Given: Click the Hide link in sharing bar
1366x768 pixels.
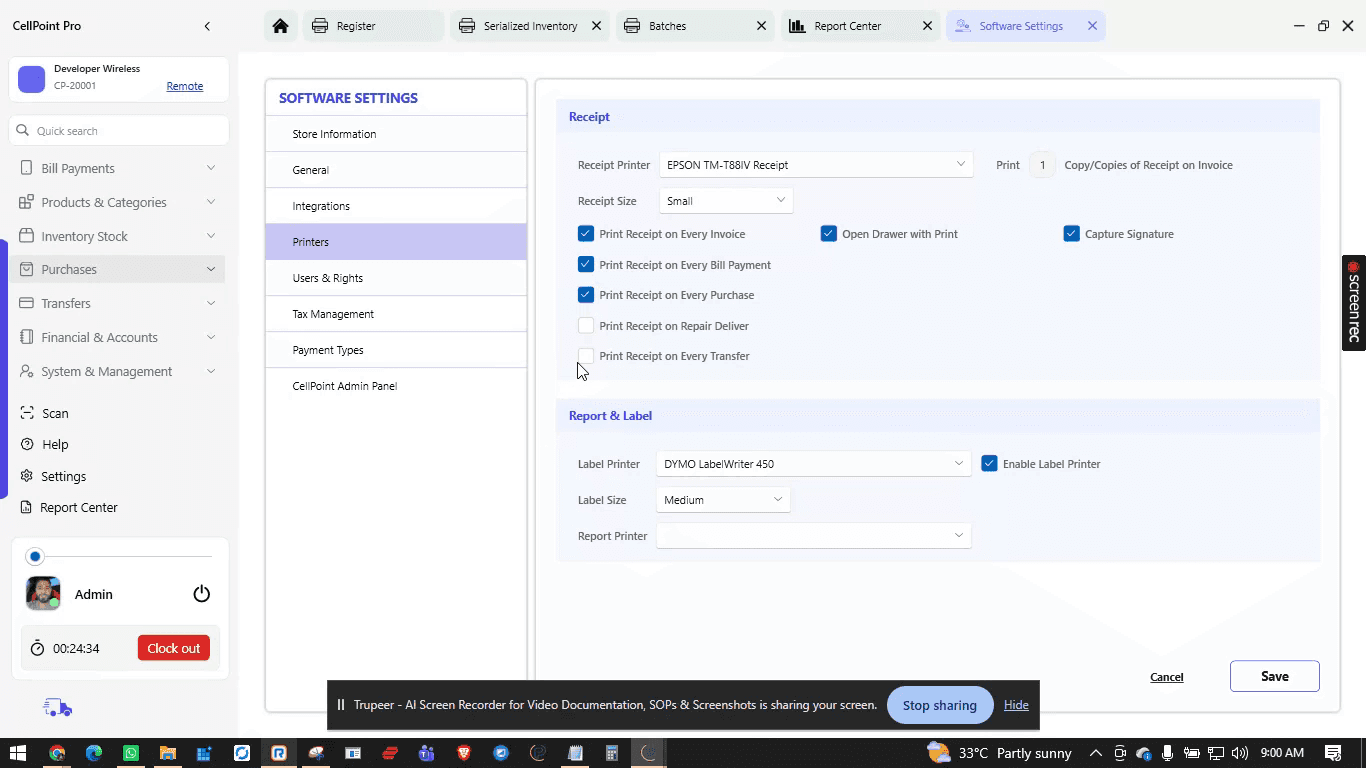Looking at the screenshot, I should point(1016,705).
